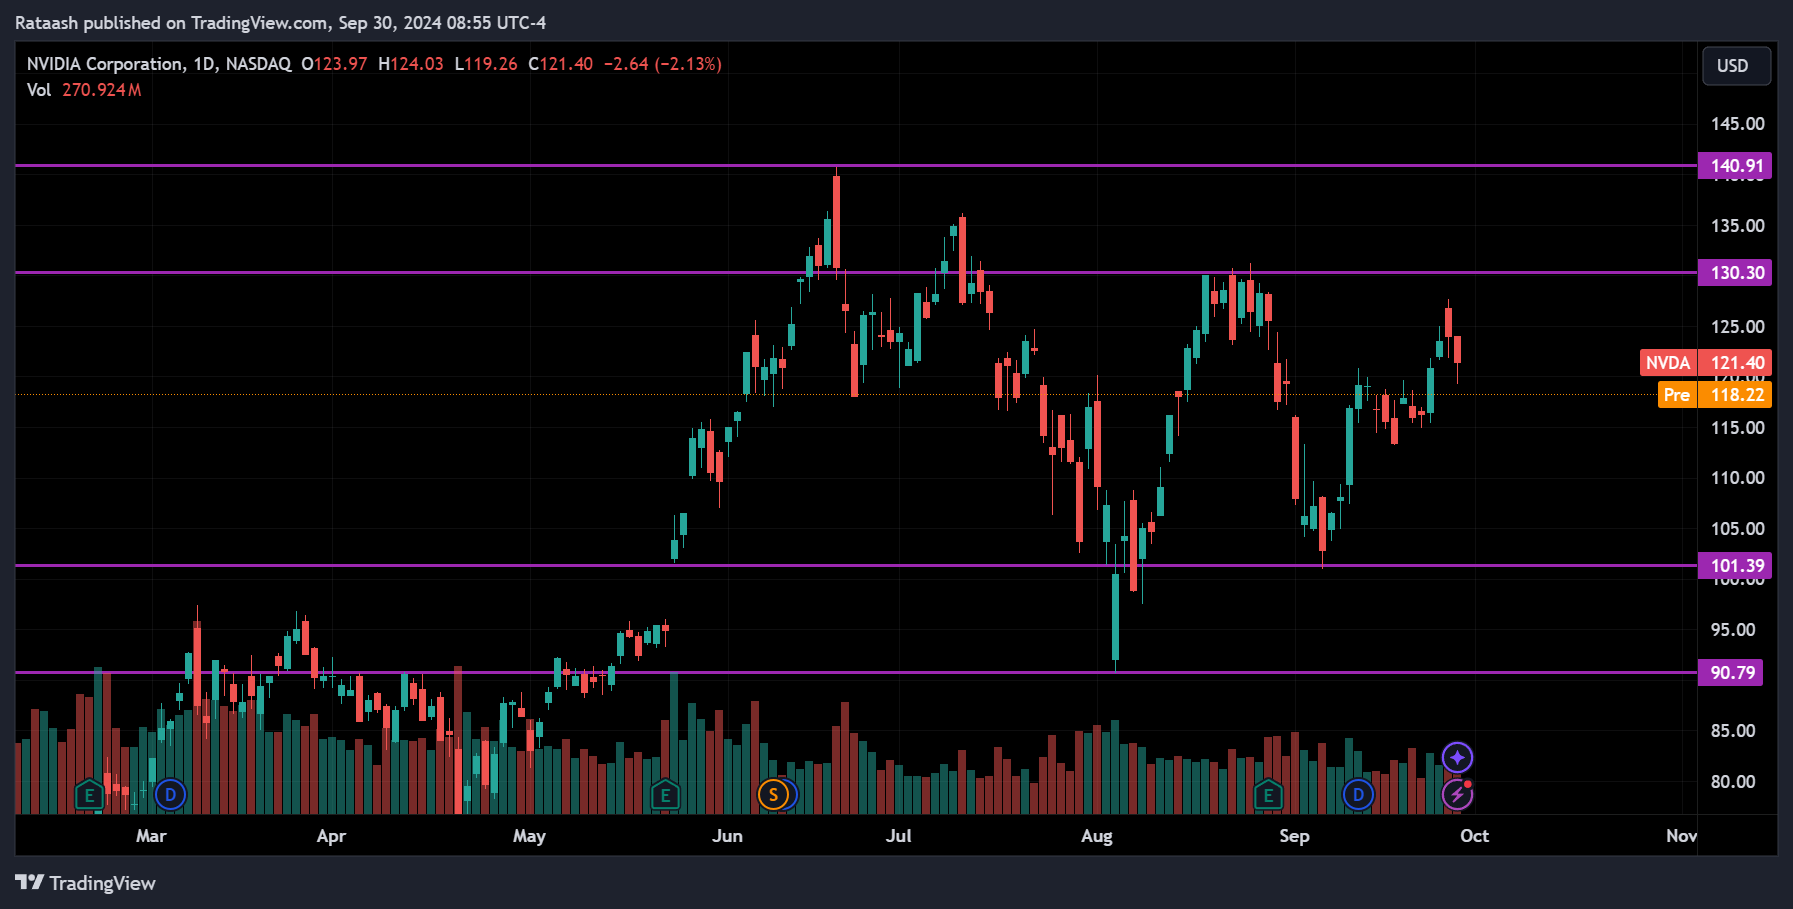
Task: Click the 145.00 price axis tick
Action: [x=1737, y=124]
